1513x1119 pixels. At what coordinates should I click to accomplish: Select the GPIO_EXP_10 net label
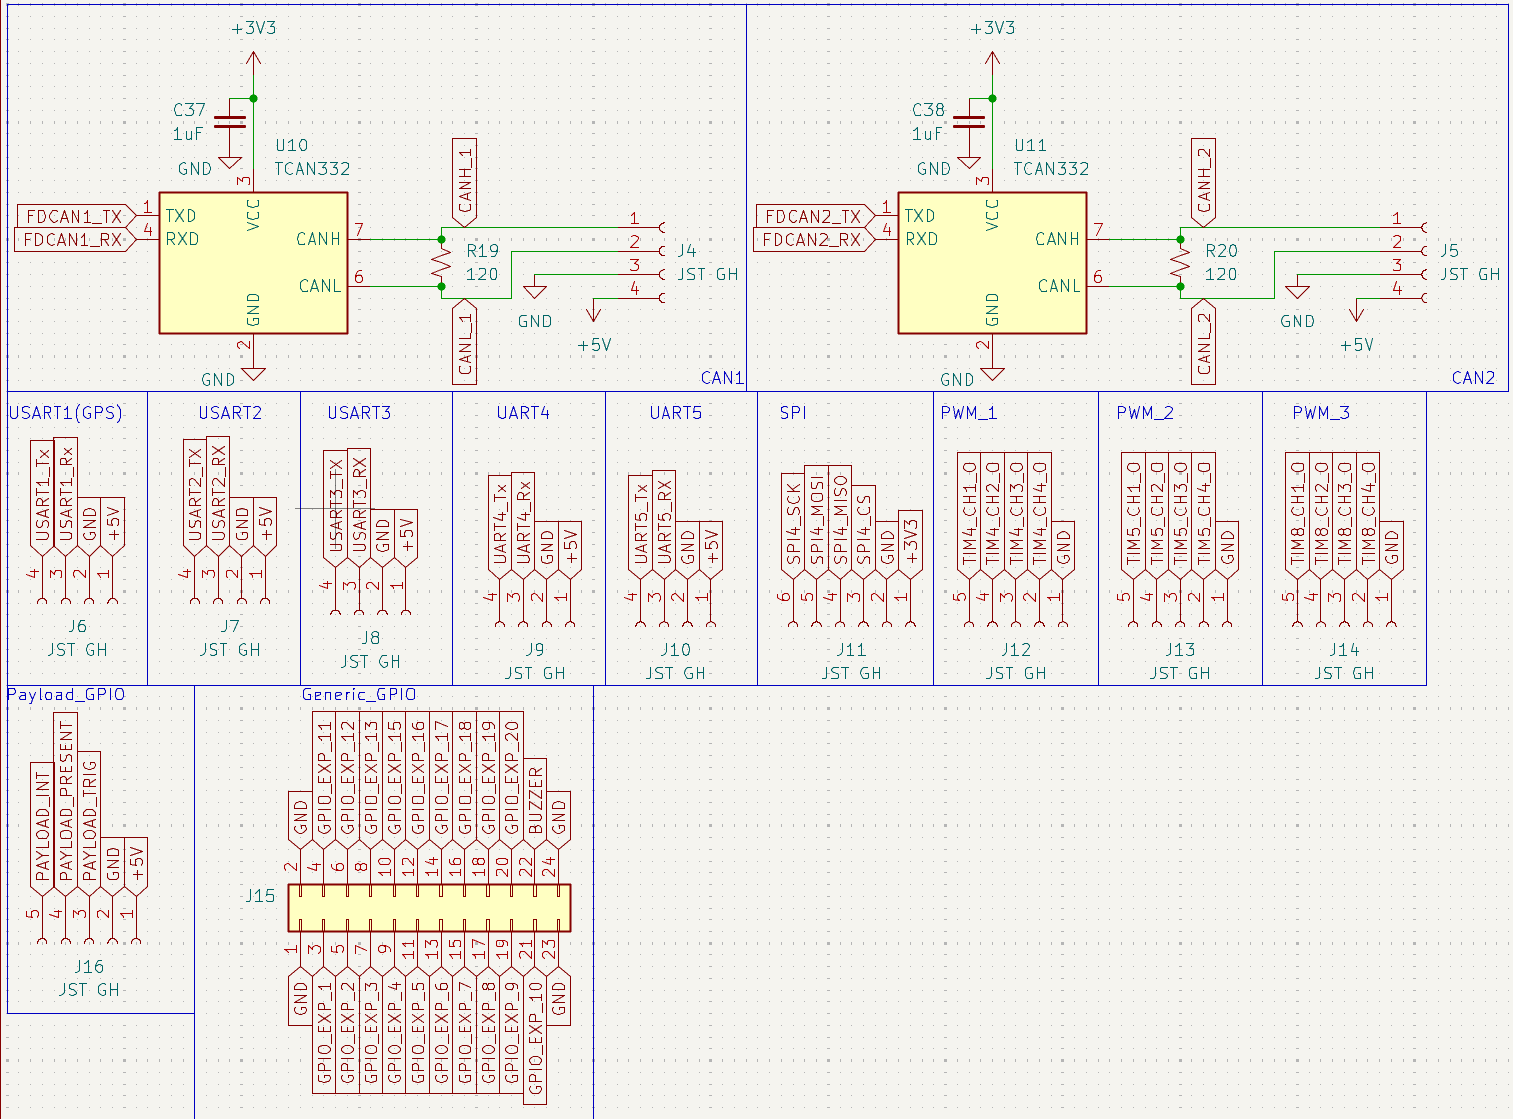coord(535,1037)
